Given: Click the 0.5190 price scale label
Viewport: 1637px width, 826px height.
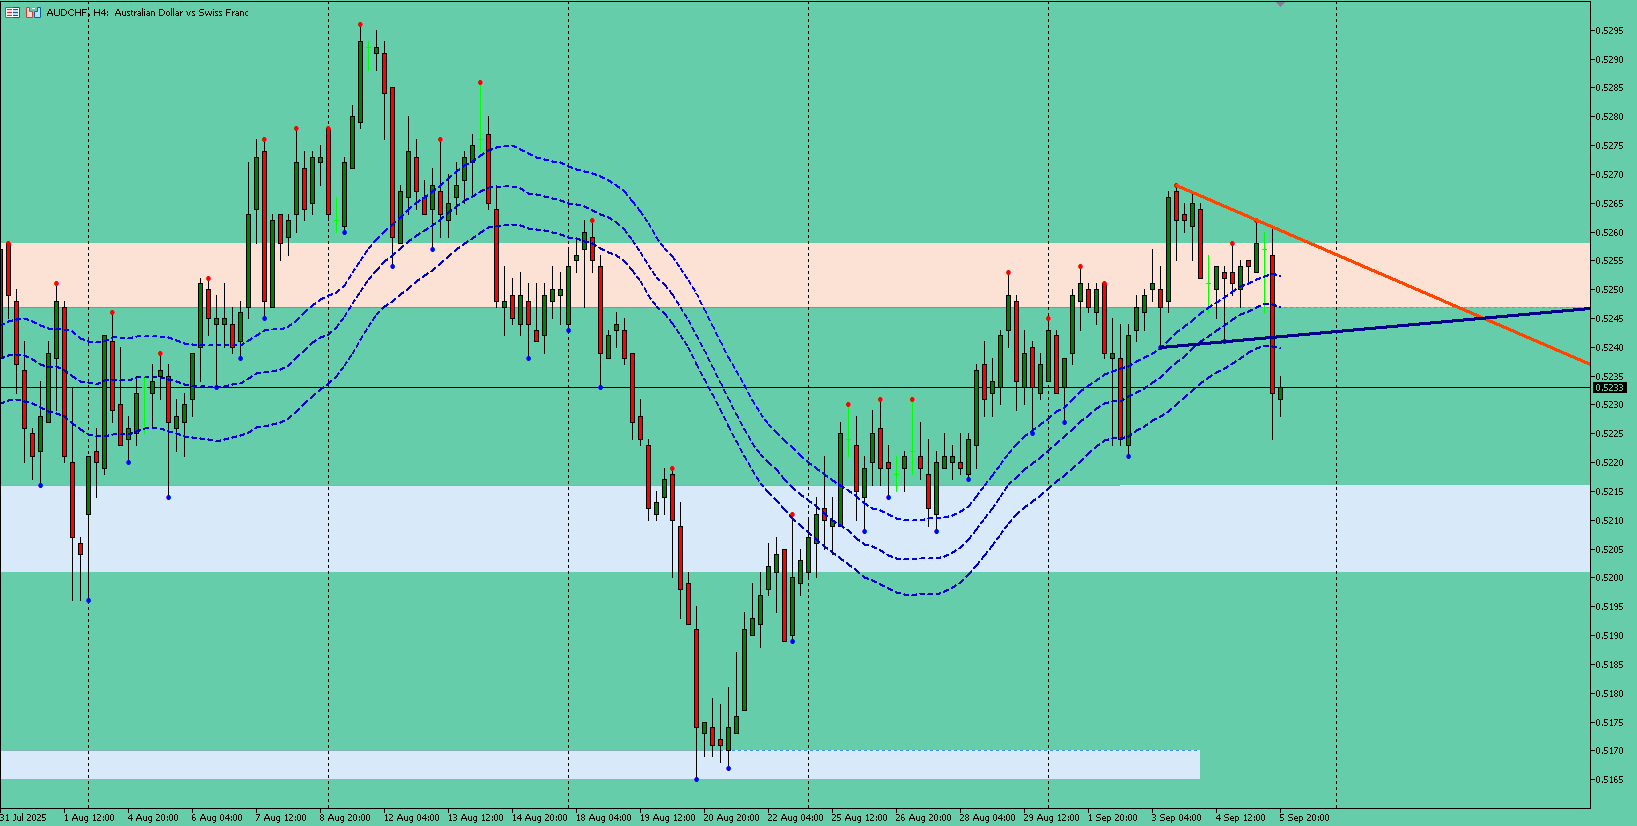Looking at the screenshot, I should (1609, 636).
